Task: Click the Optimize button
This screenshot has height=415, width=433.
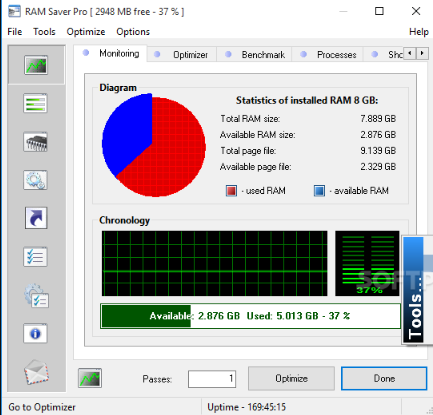Action: [291, 378]
